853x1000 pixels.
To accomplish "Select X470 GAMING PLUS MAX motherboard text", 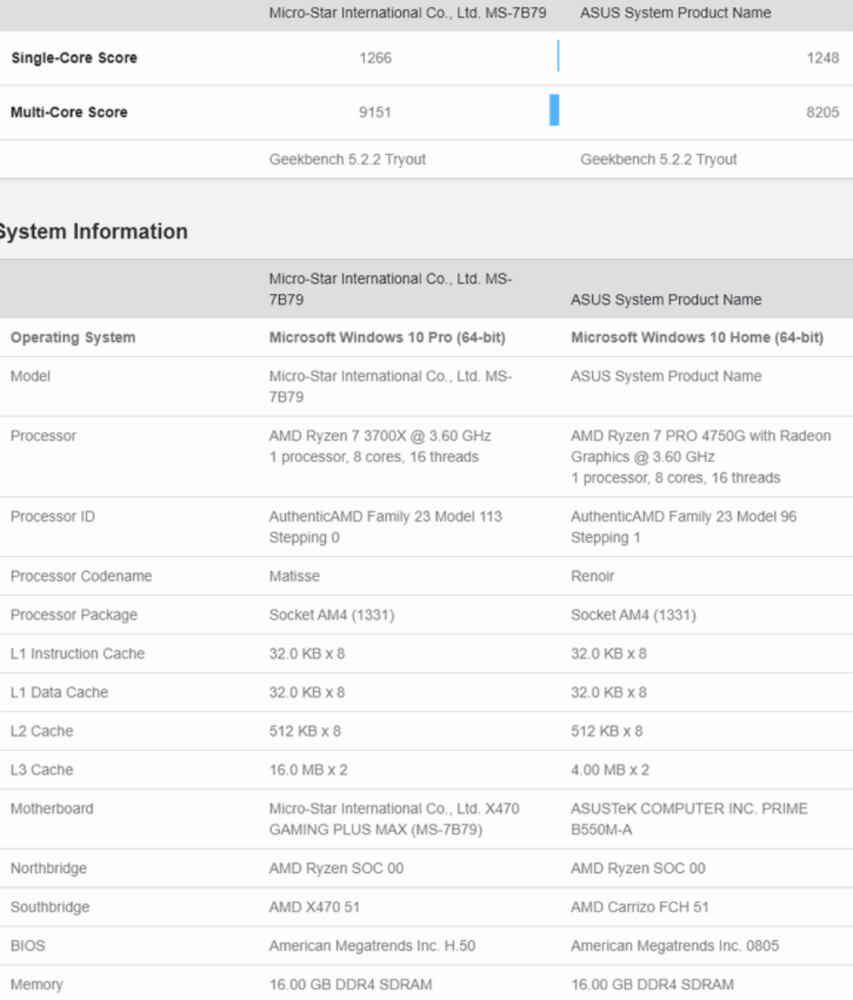I will tap(394, 819).
